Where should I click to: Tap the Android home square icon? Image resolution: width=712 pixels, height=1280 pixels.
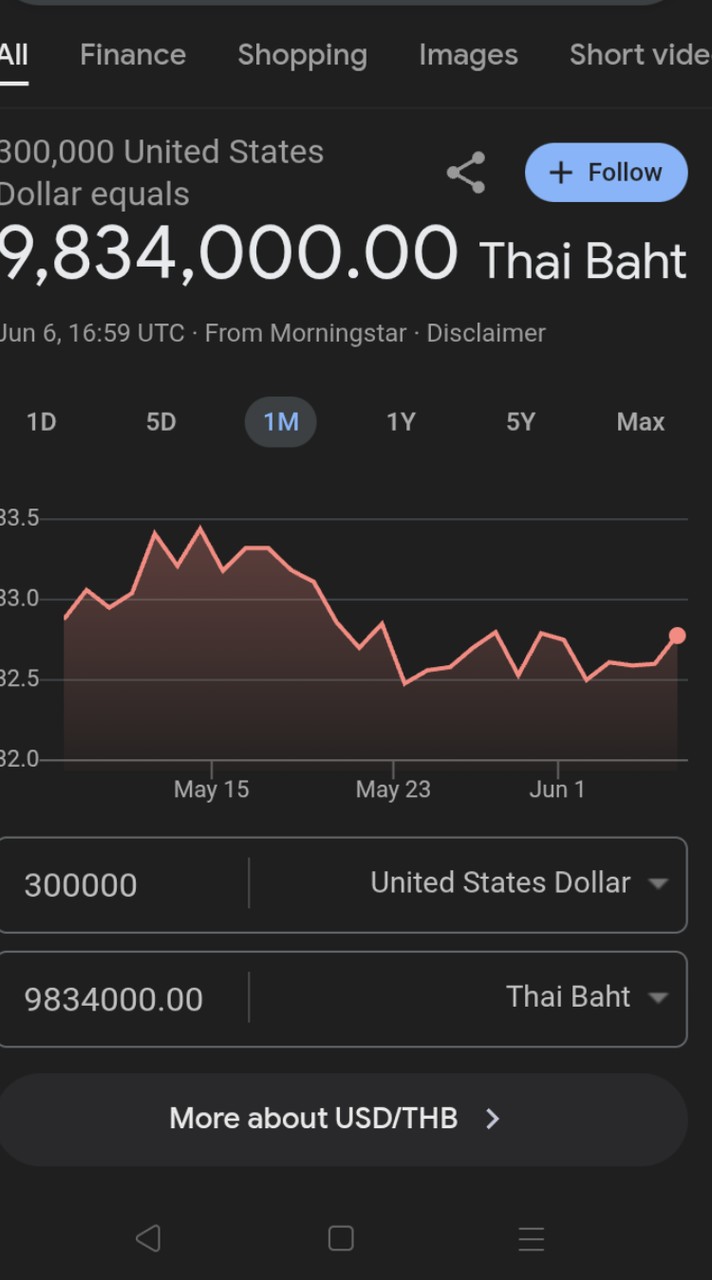point(341,1238)
